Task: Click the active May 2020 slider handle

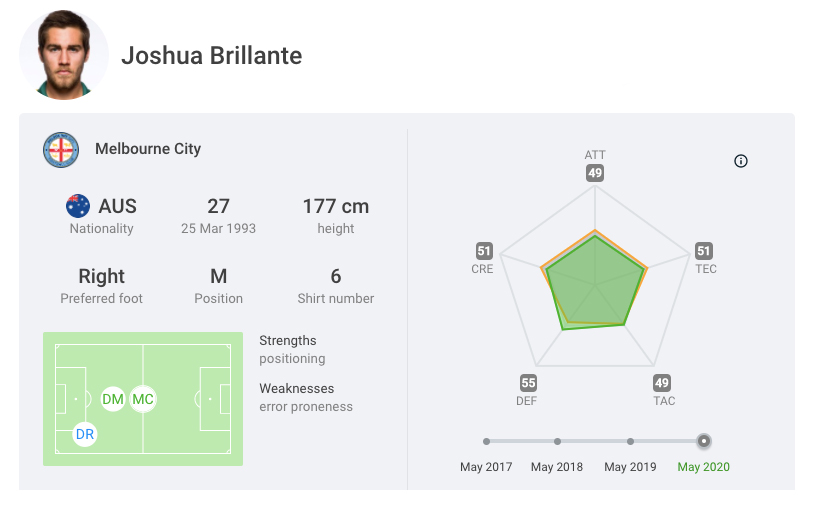Action: [x=704, y=441]
